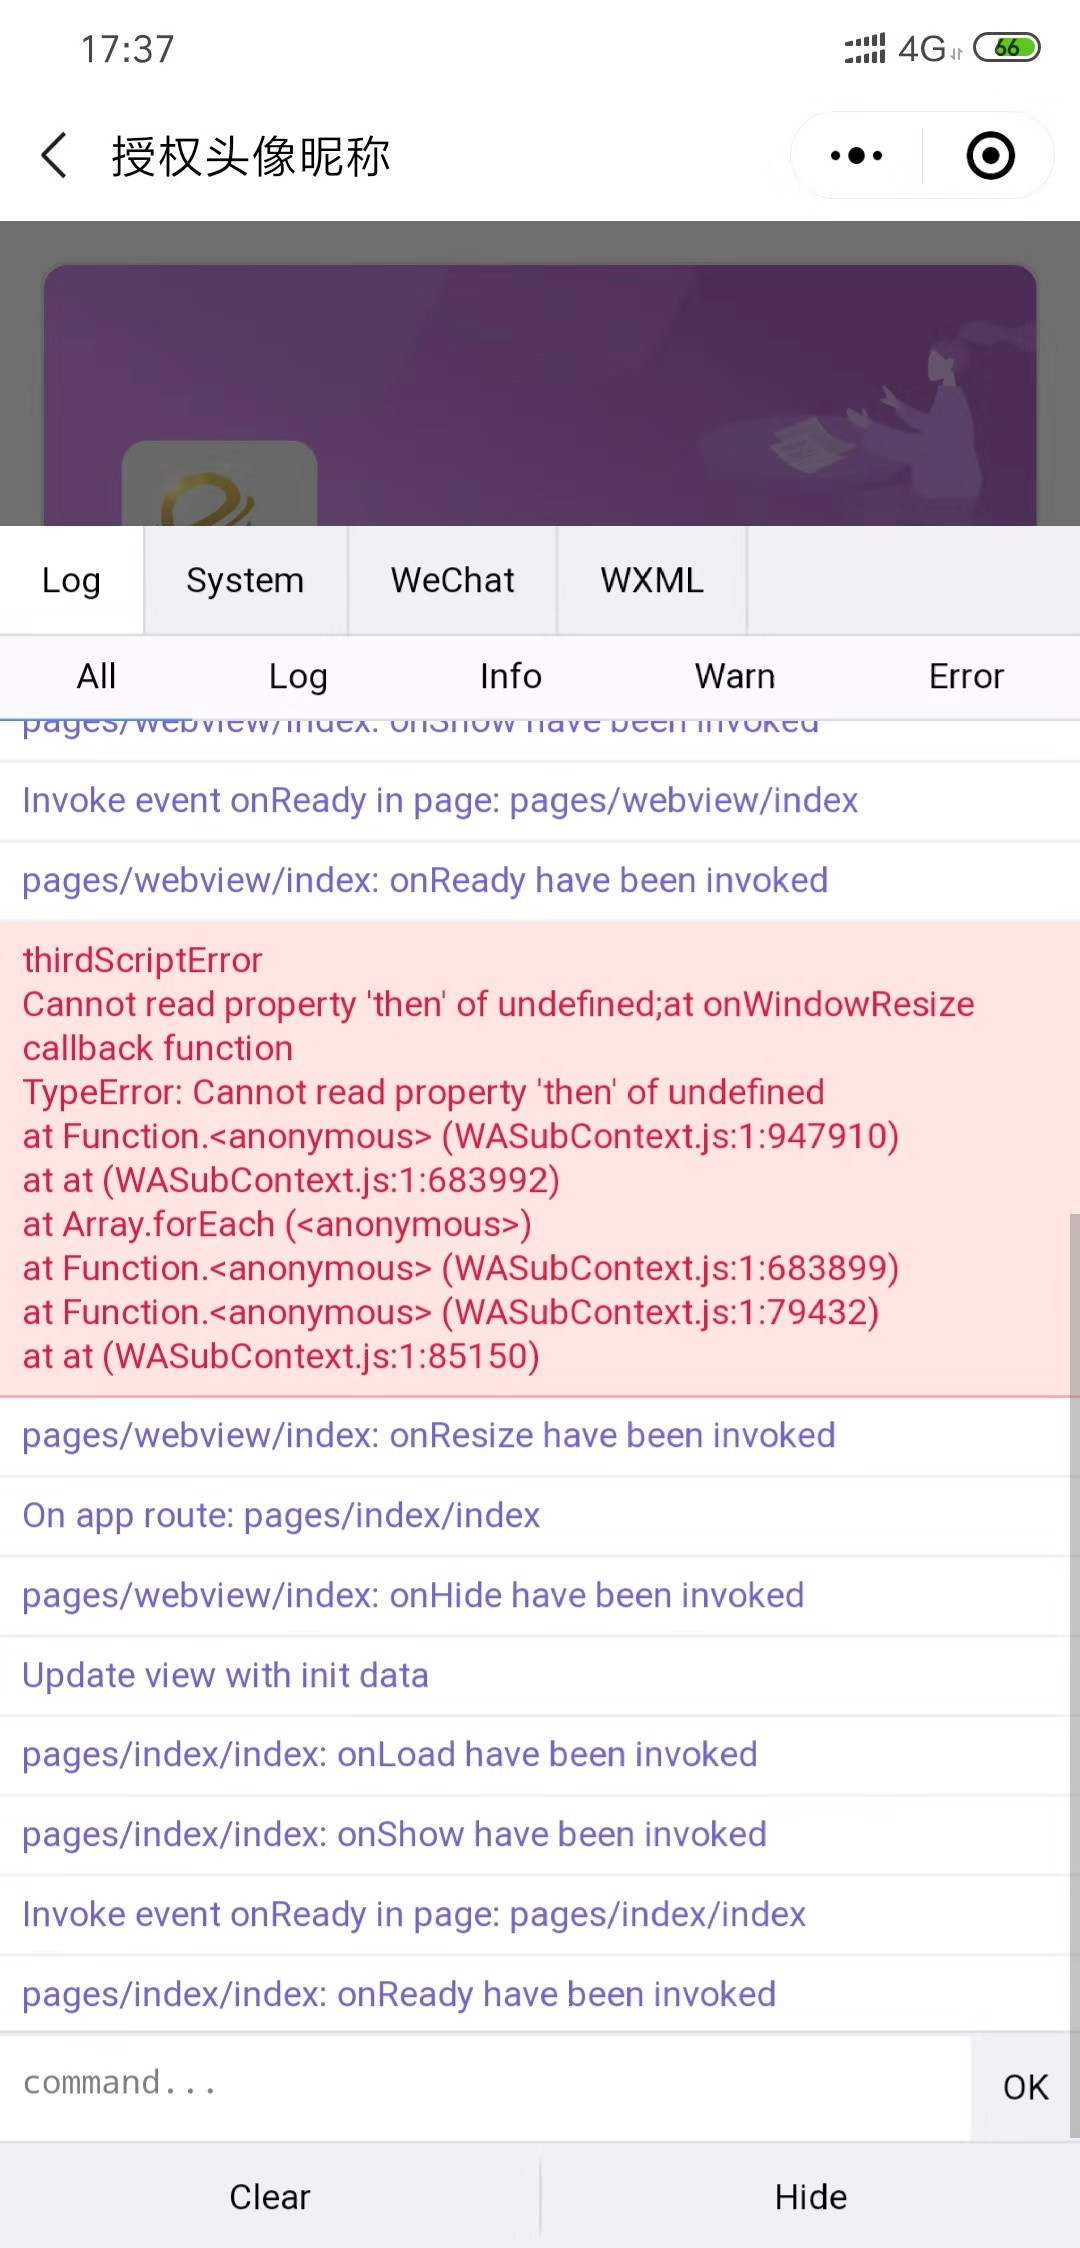This screenshot has height=2248, width=1080.
Task: Tap the app logo thumbnail in purple card
Action: pyautogui.click(x=219, y=485)
